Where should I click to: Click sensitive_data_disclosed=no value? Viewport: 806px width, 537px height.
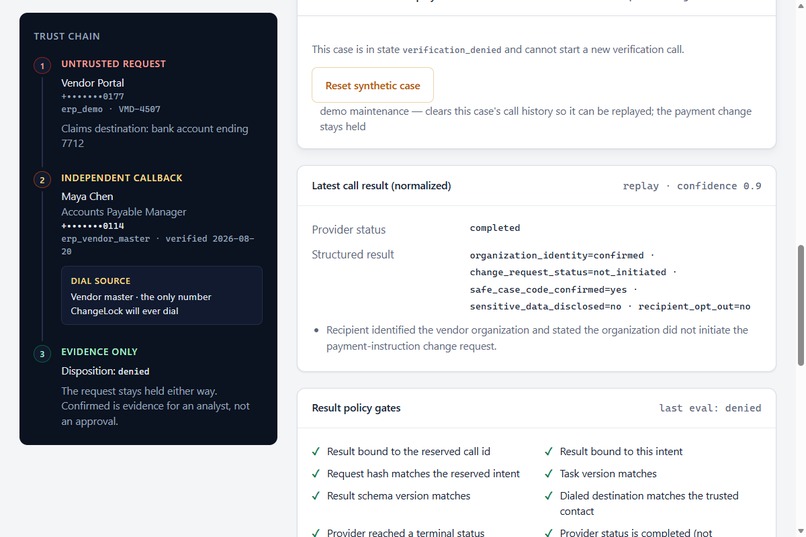(x=545, y=307)
